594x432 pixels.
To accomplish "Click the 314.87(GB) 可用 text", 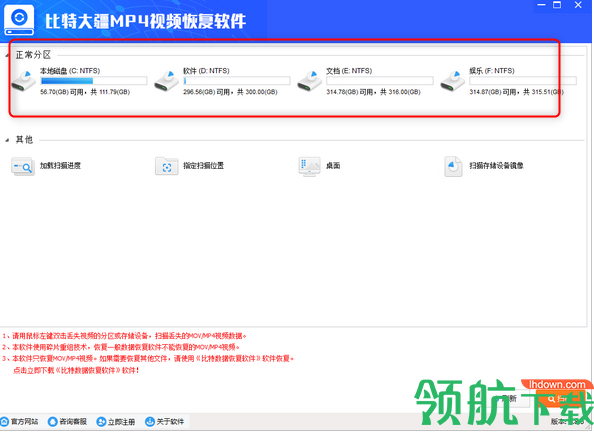I will point(493,92).
